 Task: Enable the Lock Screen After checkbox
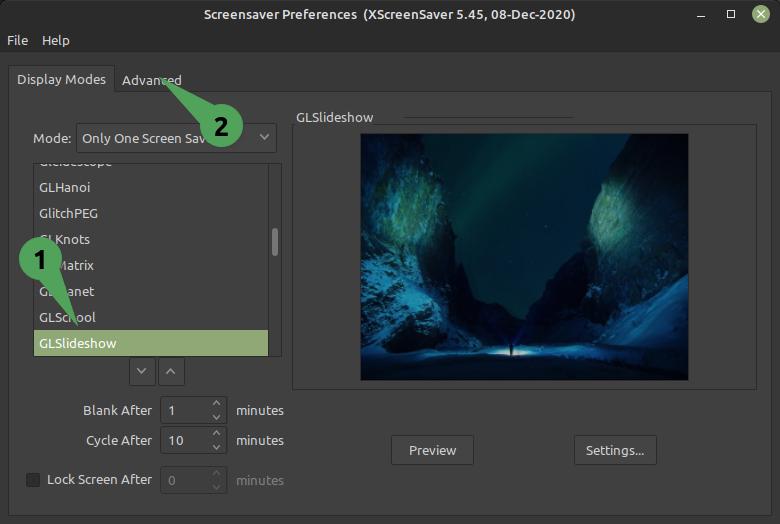33,480
